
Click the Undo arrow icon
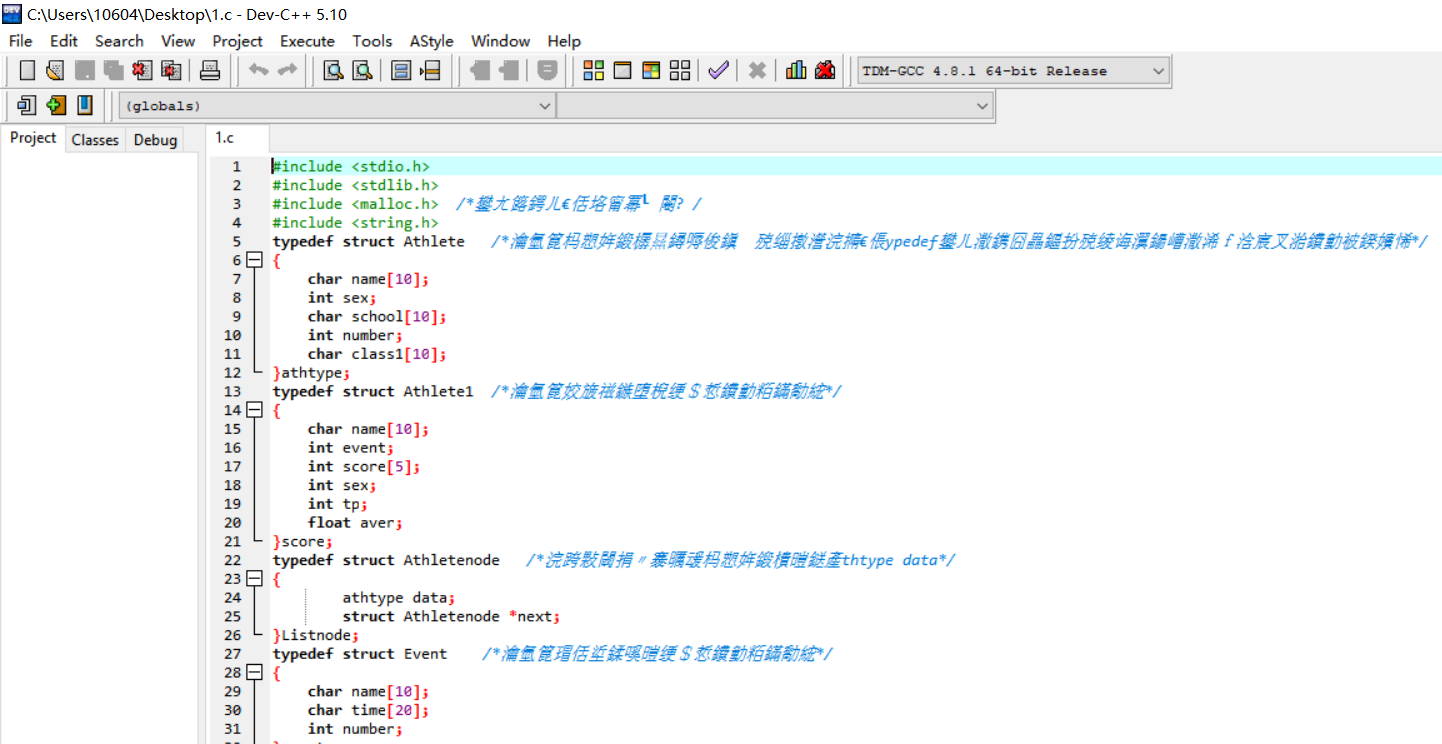[x=259, y=70]
